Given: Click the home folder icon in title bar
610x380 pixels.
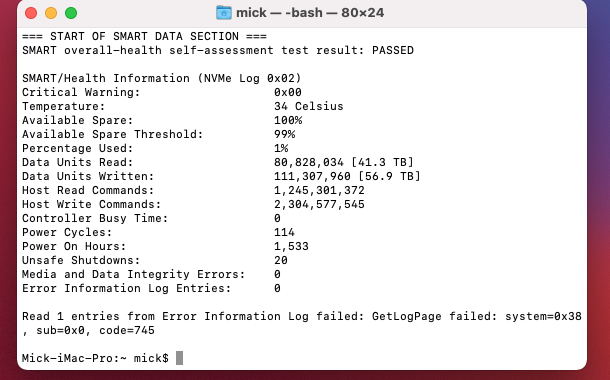Looking at the screenshot, I should 224,12.
